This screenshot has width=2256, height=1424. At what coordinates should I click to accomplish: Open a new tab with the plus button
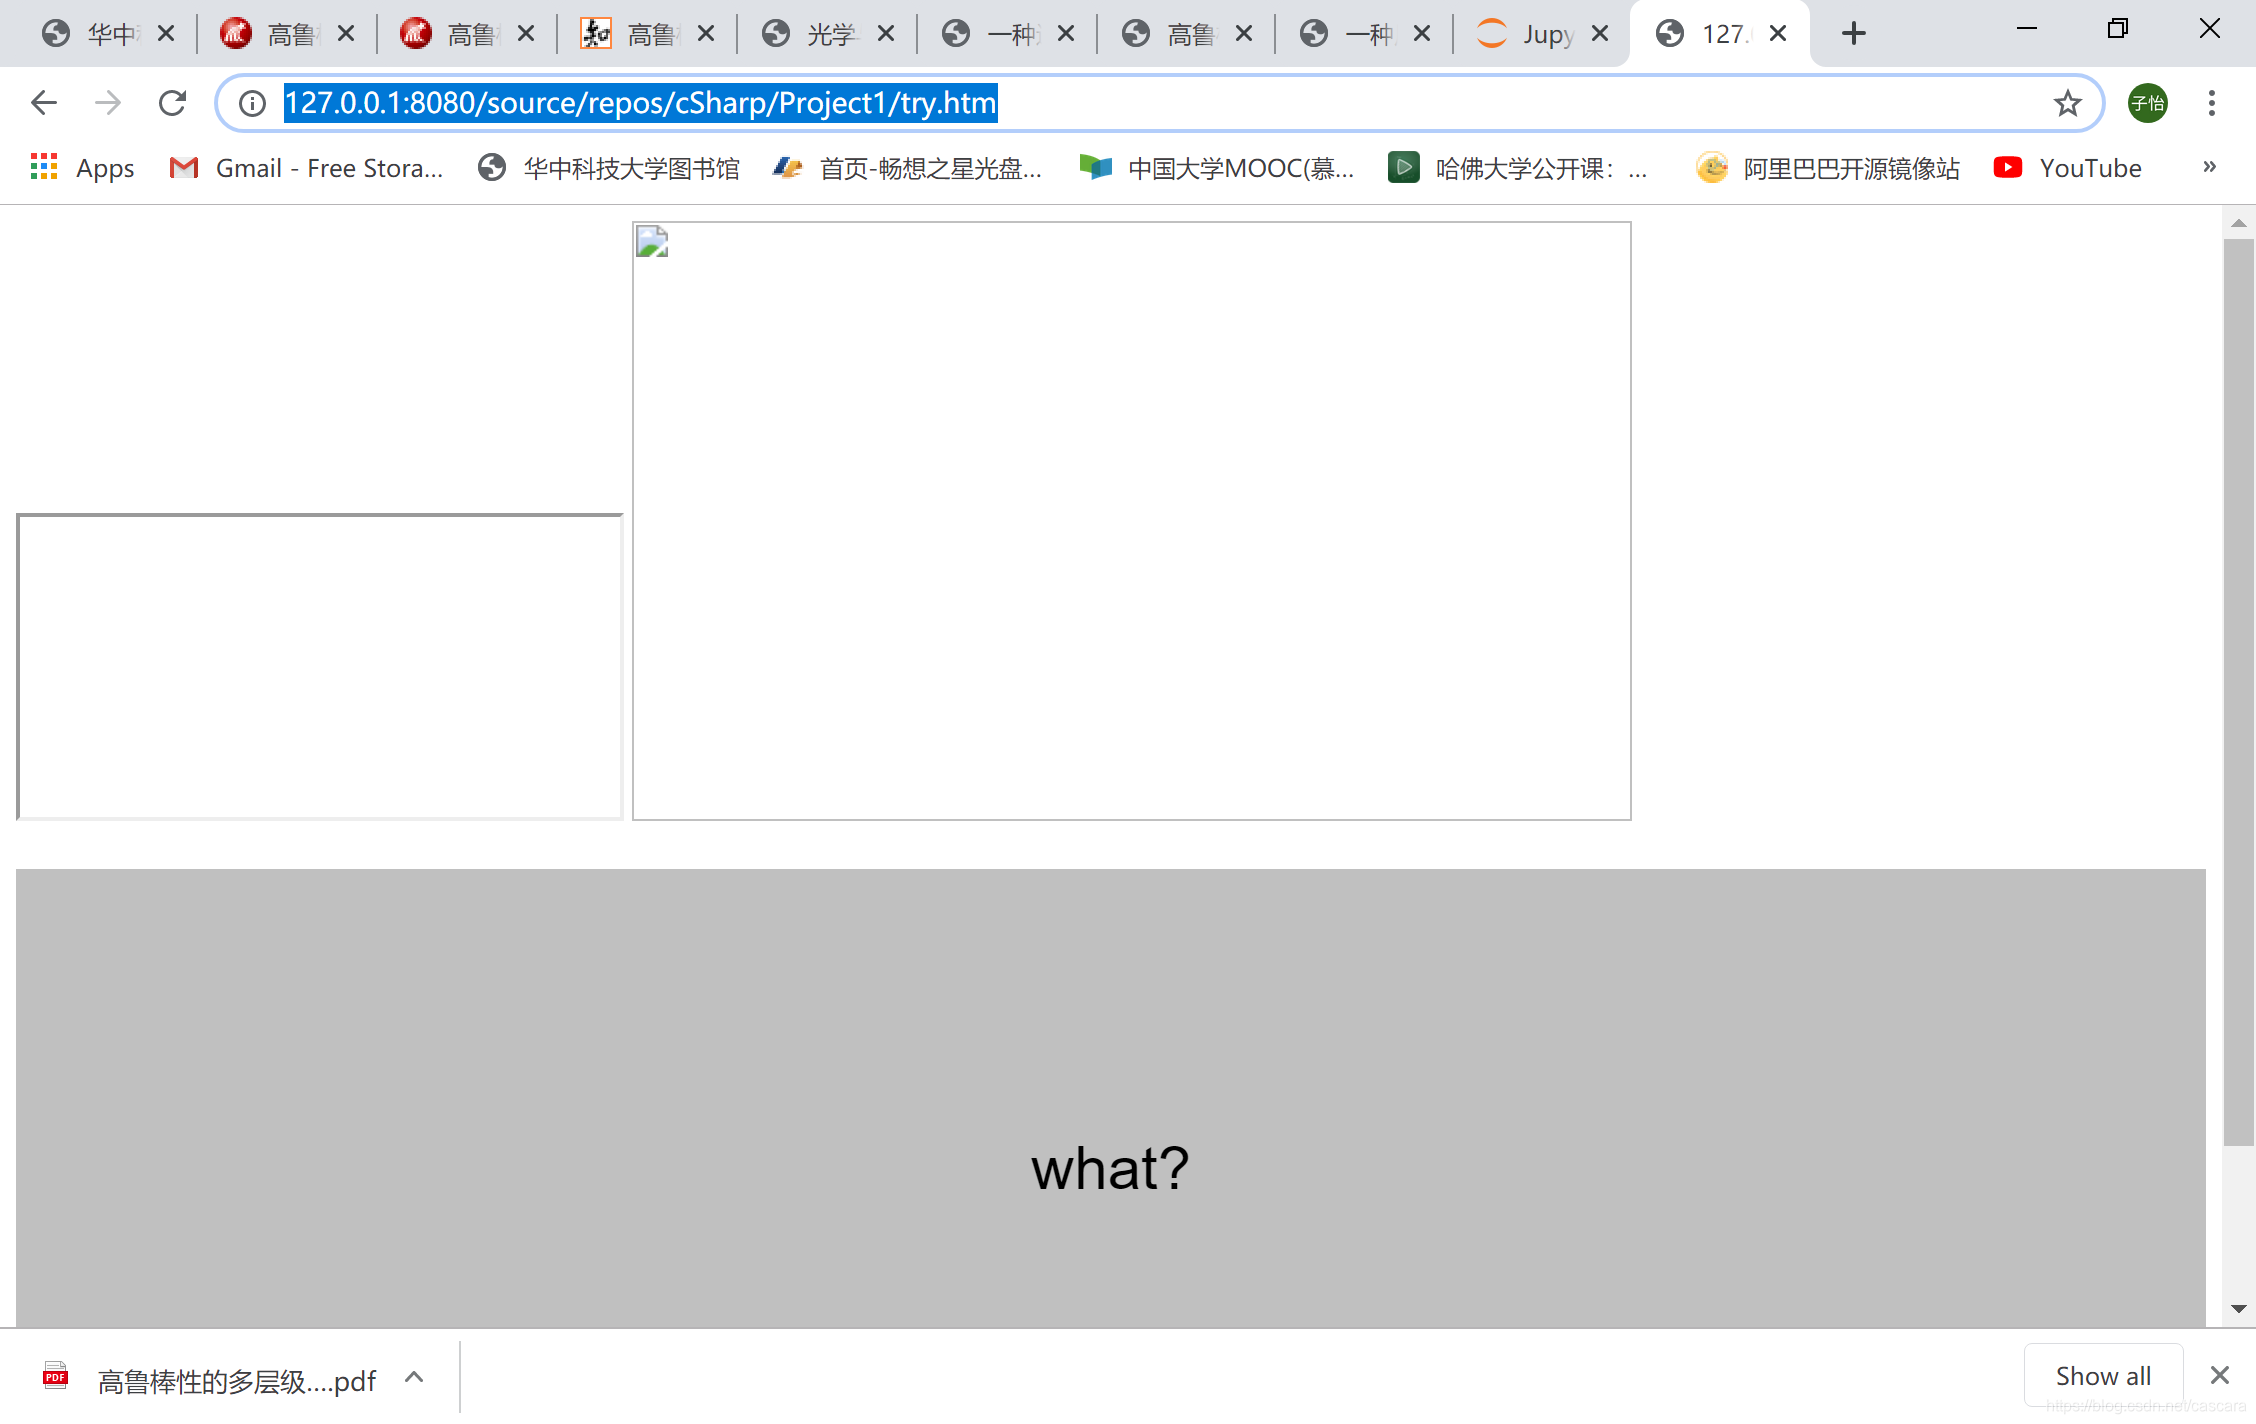tap(1853, 34)
